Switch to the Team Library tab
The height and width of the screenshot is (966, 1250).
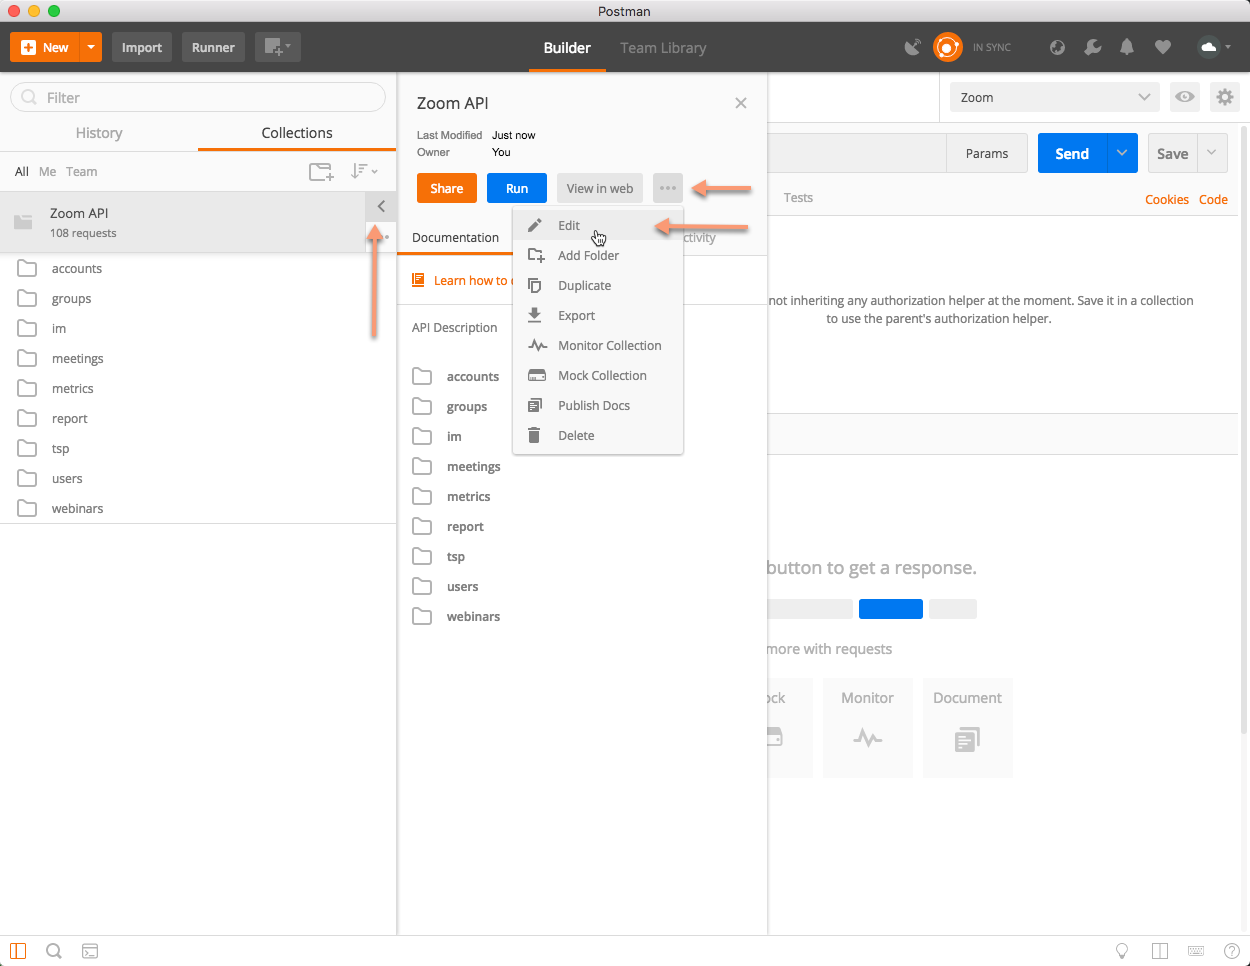(x=663, y=48)
